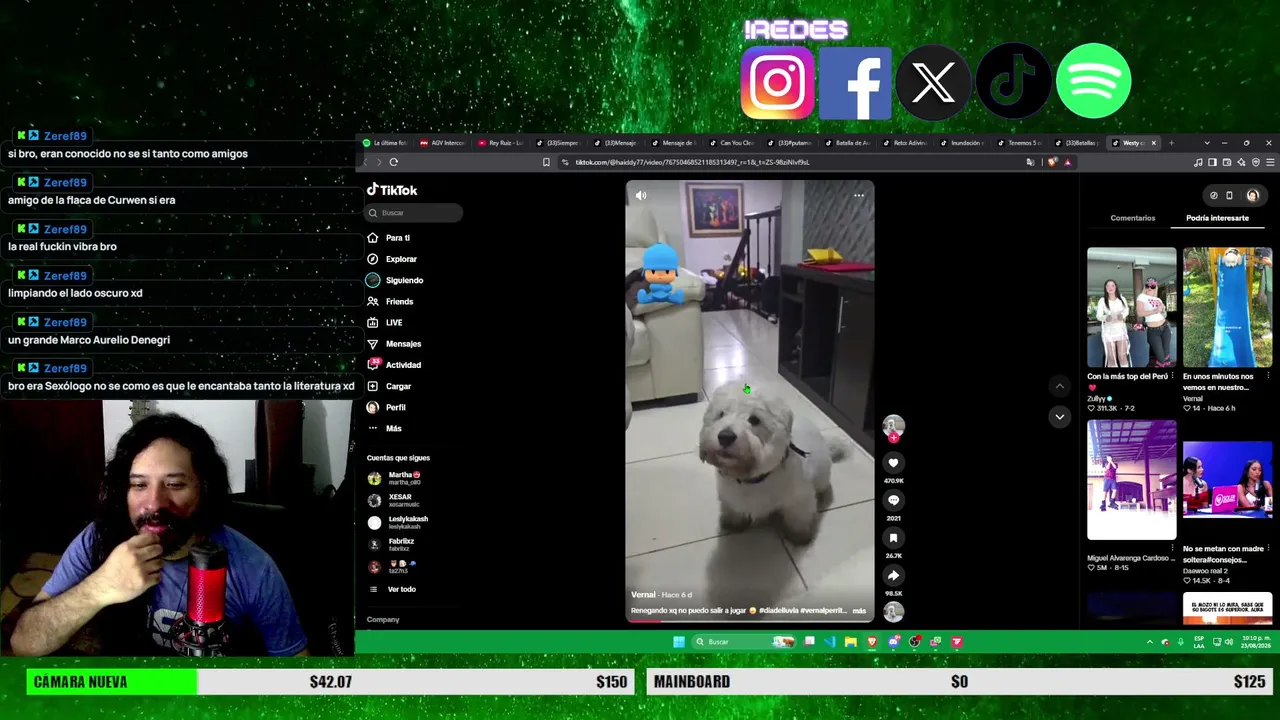The width and height of the screenshot is (1280, 720).
Task: Share the video with the arrow icon
Action: 893,575
